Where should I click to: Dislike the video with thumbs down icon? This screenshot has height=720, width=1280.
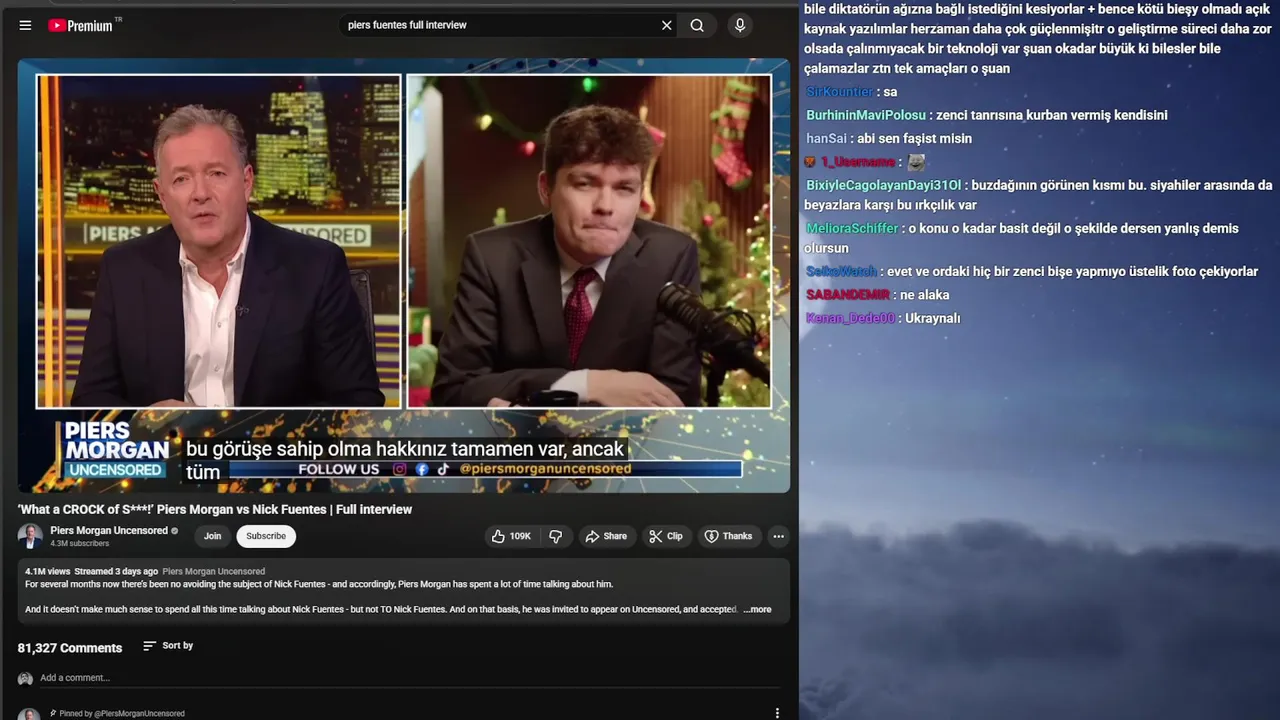click(x=556, y=536)
